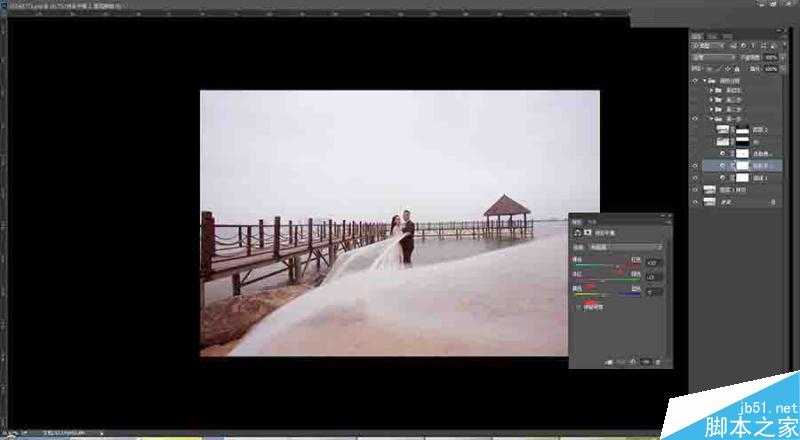Click the lock icon on the Background layer

775,201
